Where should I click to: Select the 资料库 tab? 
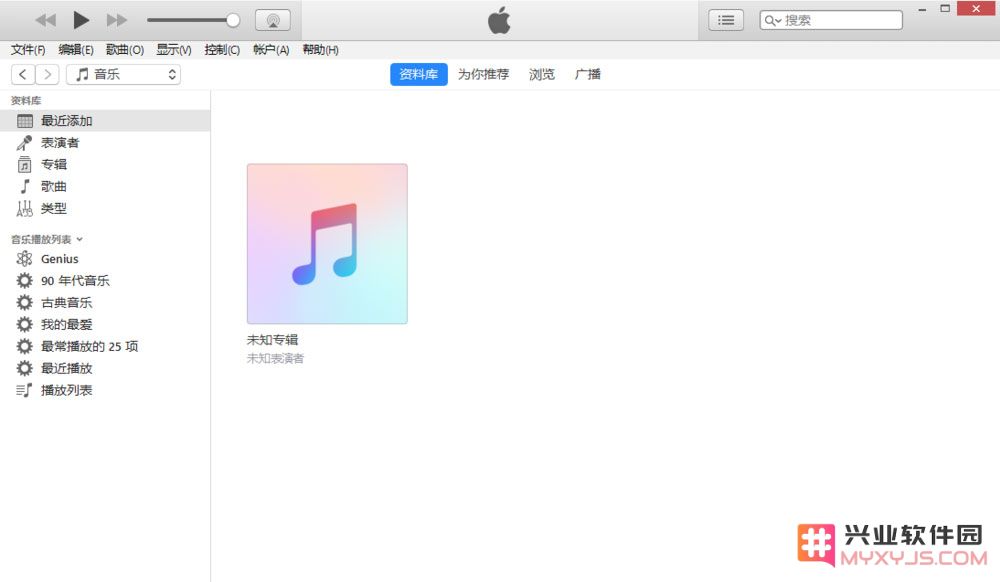coord(418,75)
